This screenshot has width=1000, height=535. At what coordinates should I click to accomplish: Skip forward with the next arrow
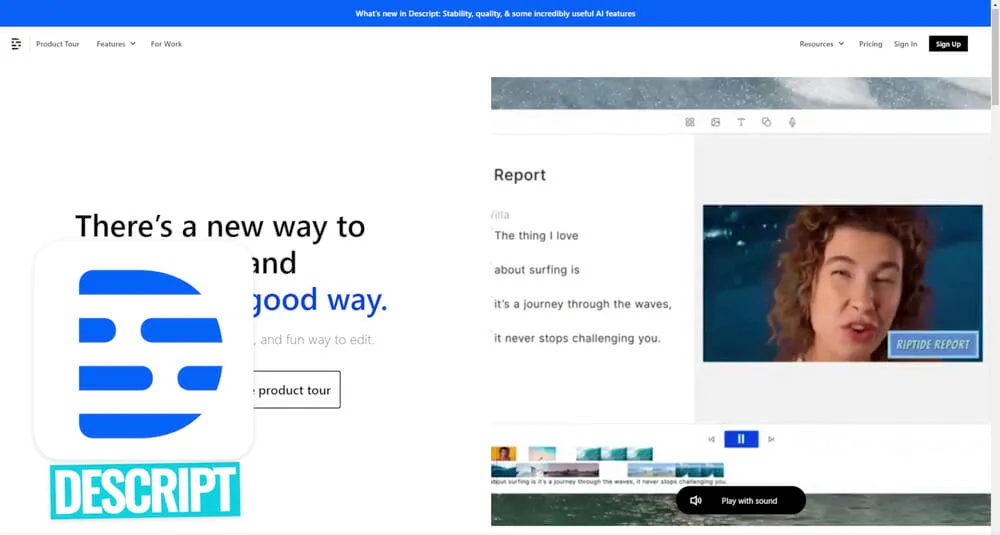point(771,439)
